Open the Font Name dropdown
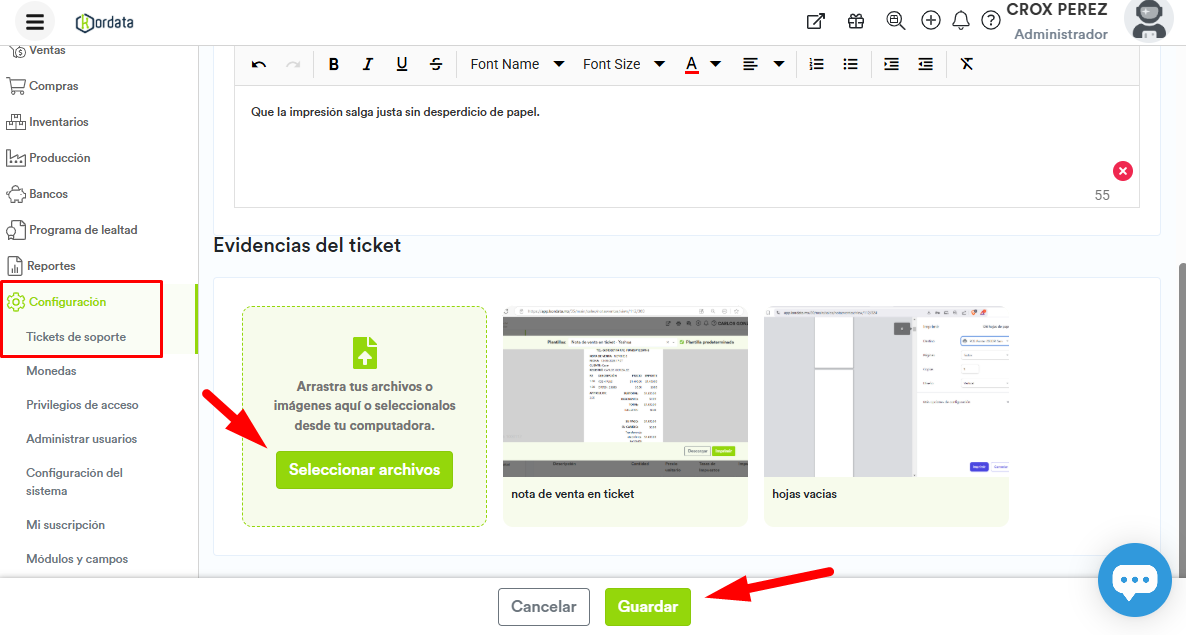Image resolution: width=1186 pixels, height=635 pixels. pos(517,64)
